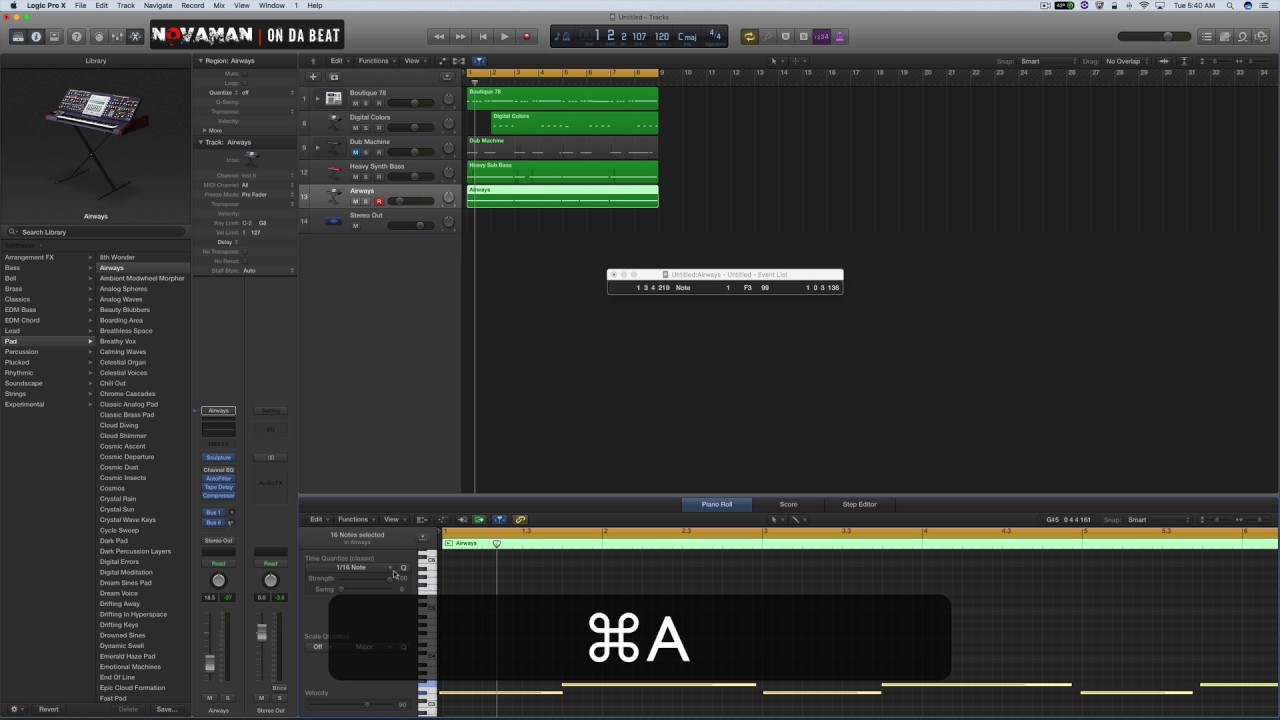1280x720 pixels.
Task: Switch to the Step Editor tab
Action: [859, 504]
